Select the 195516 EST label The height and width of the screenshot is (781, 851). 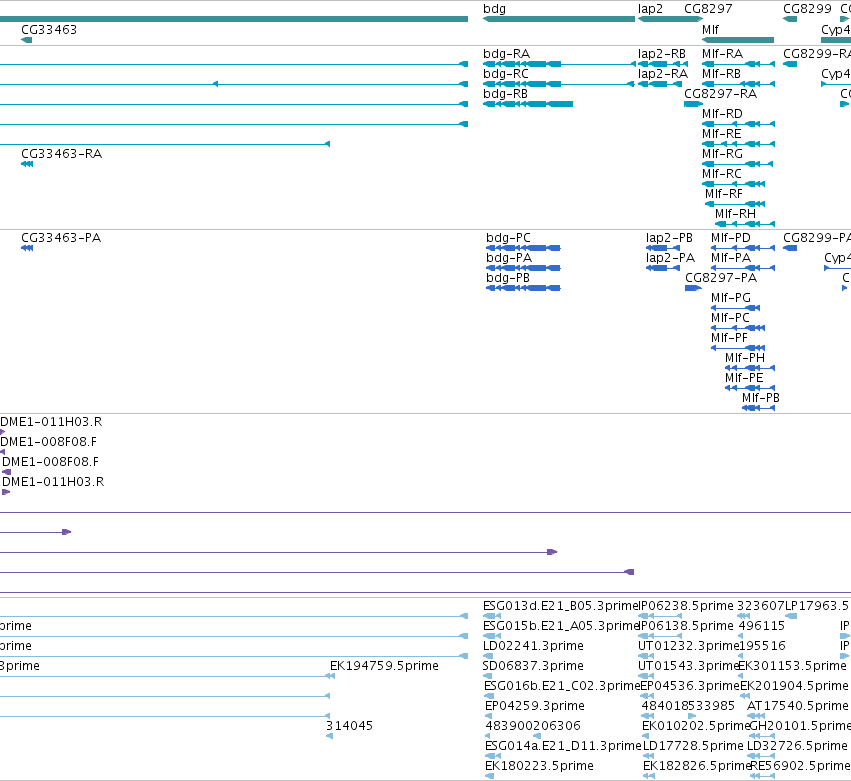pyautogui.click(x=762, y=646)
